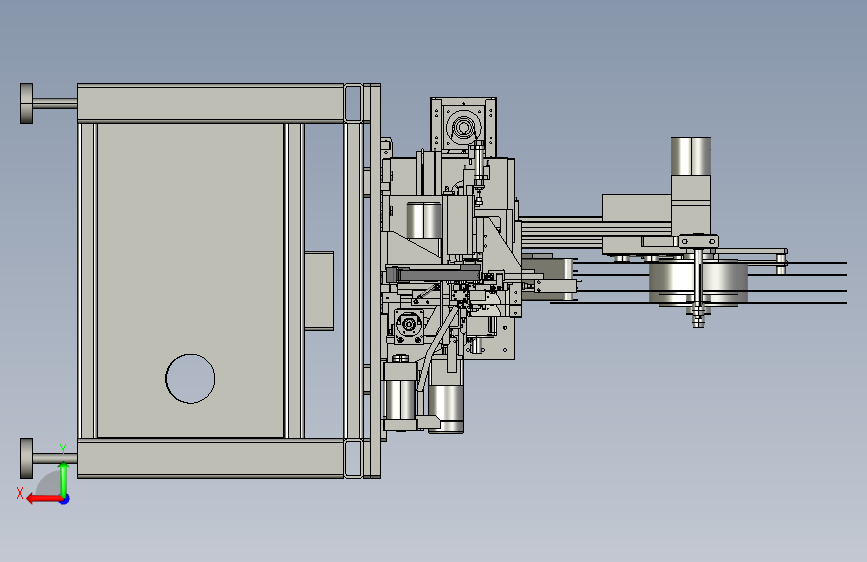Click the red "X" axis label
This screenshot has height=562, width=867.
20,493
